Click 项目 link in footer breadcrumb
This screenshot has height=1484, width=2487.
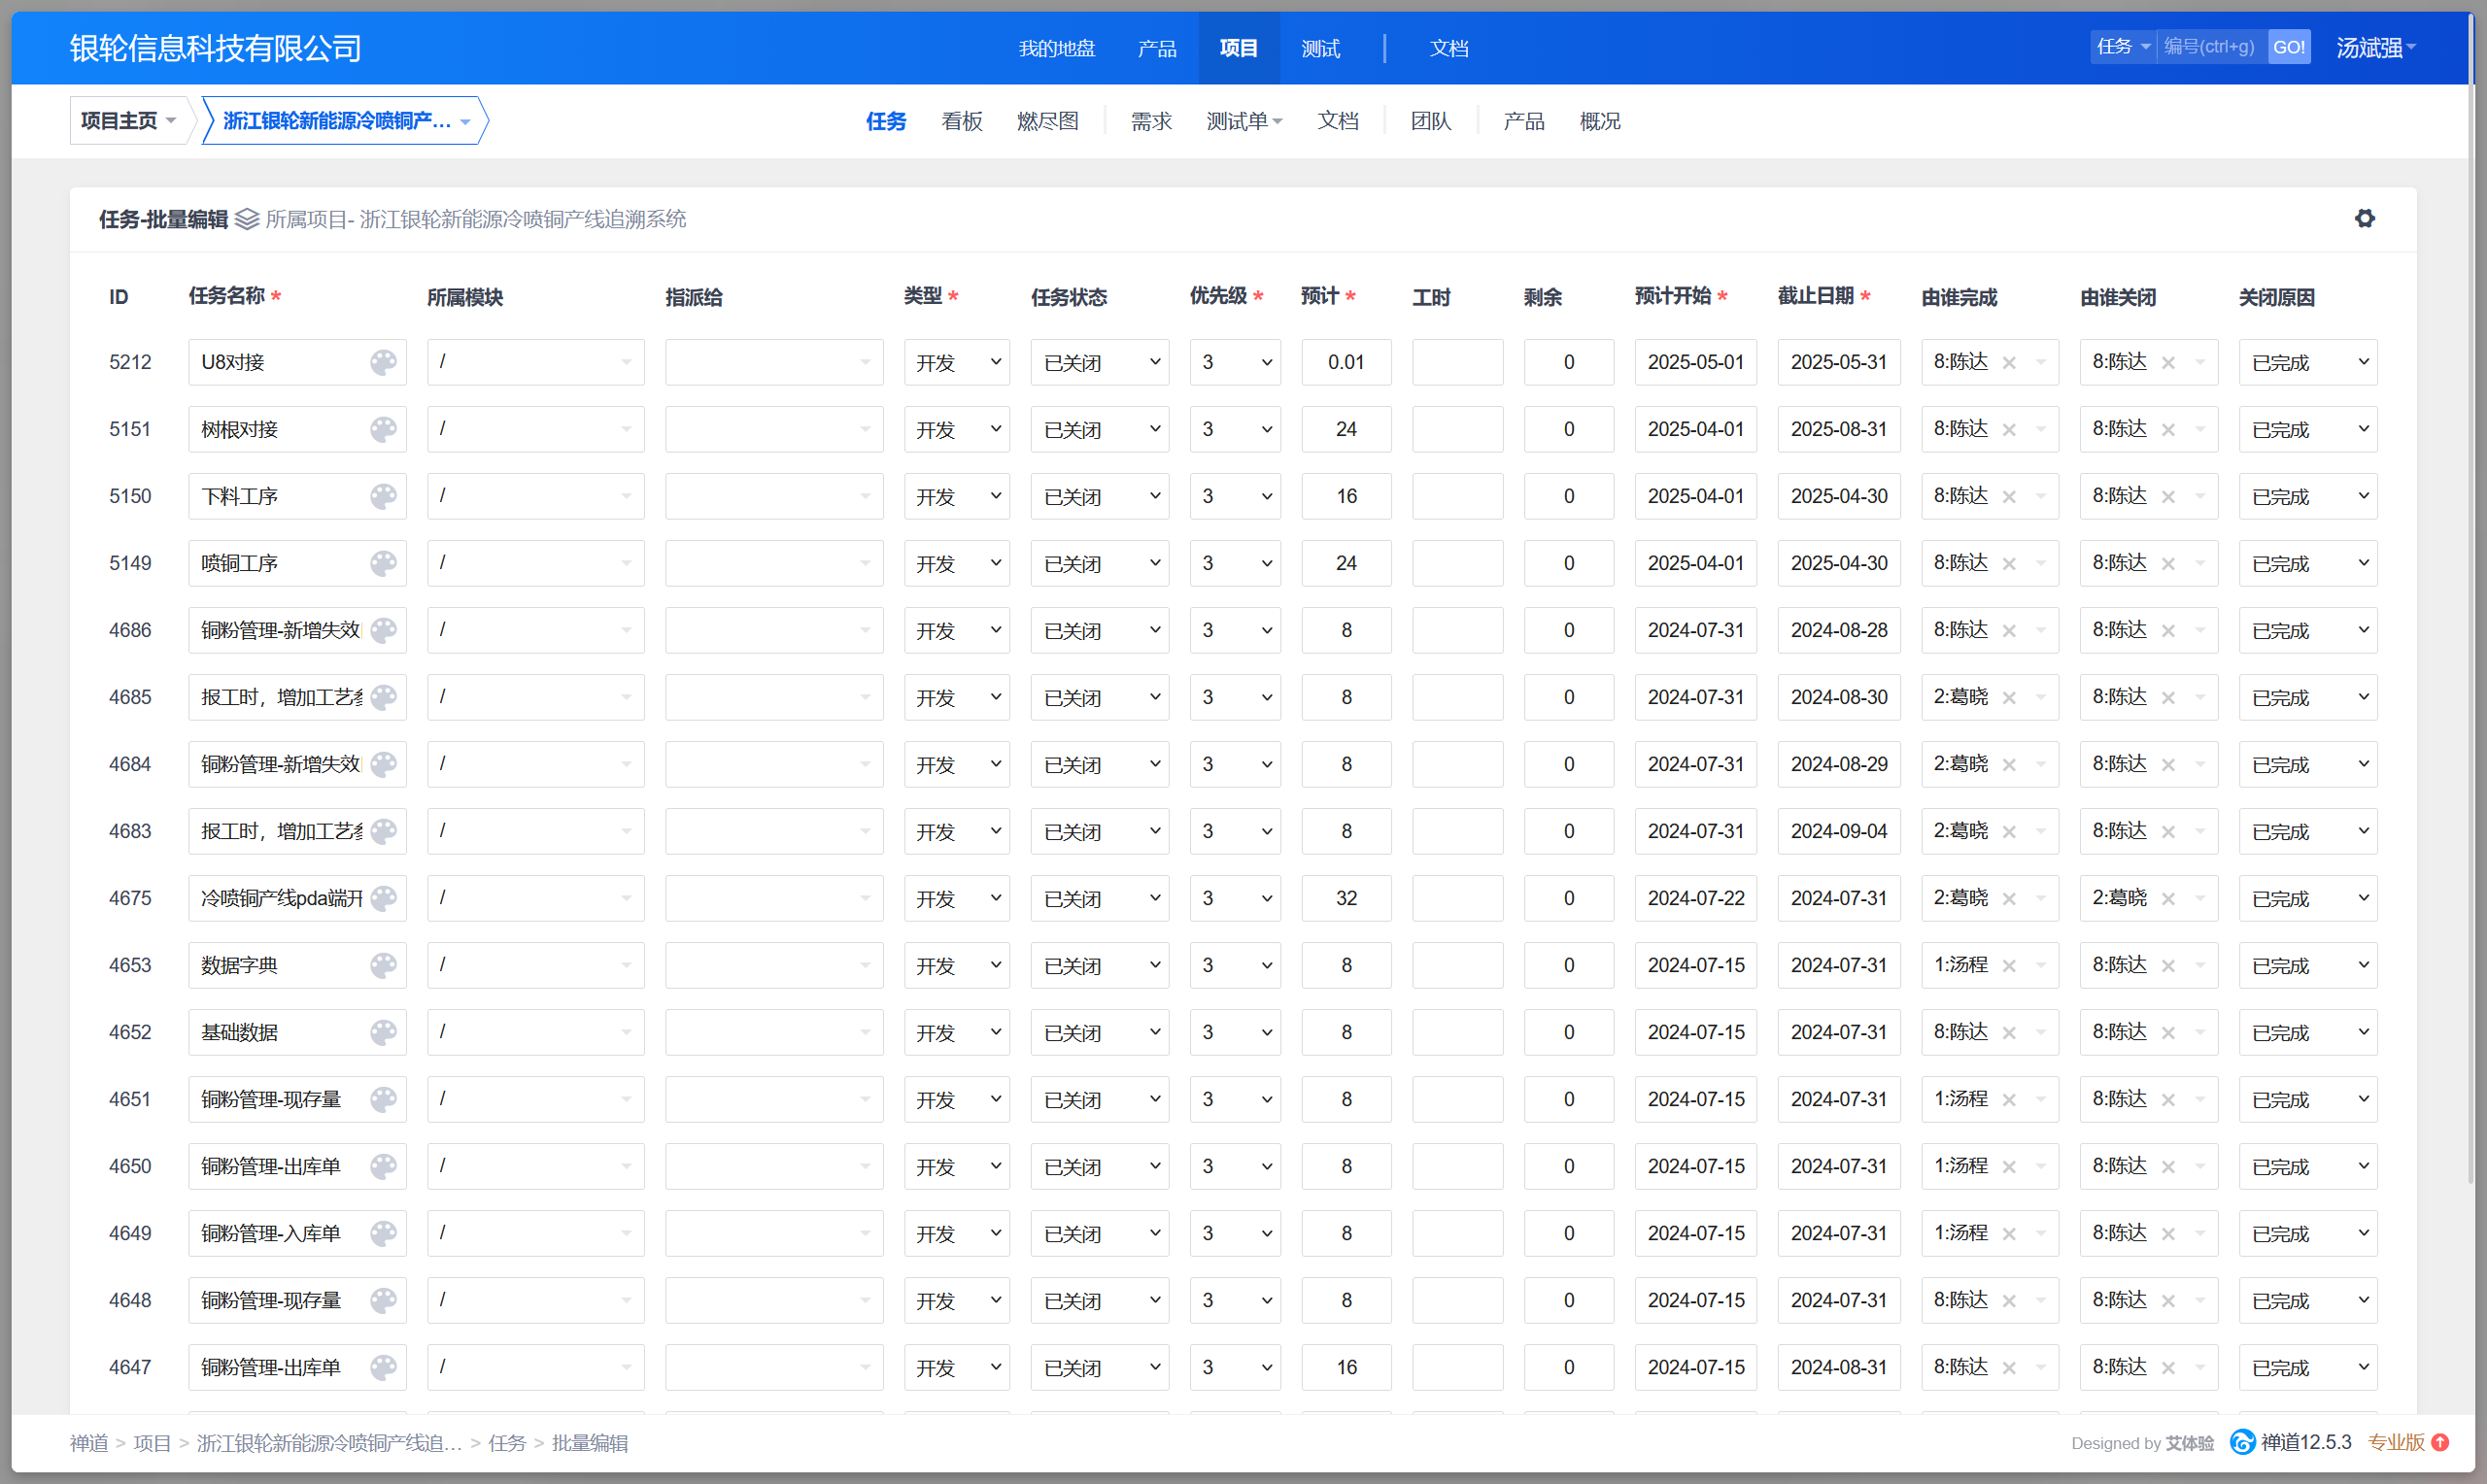coord(152,1442)
